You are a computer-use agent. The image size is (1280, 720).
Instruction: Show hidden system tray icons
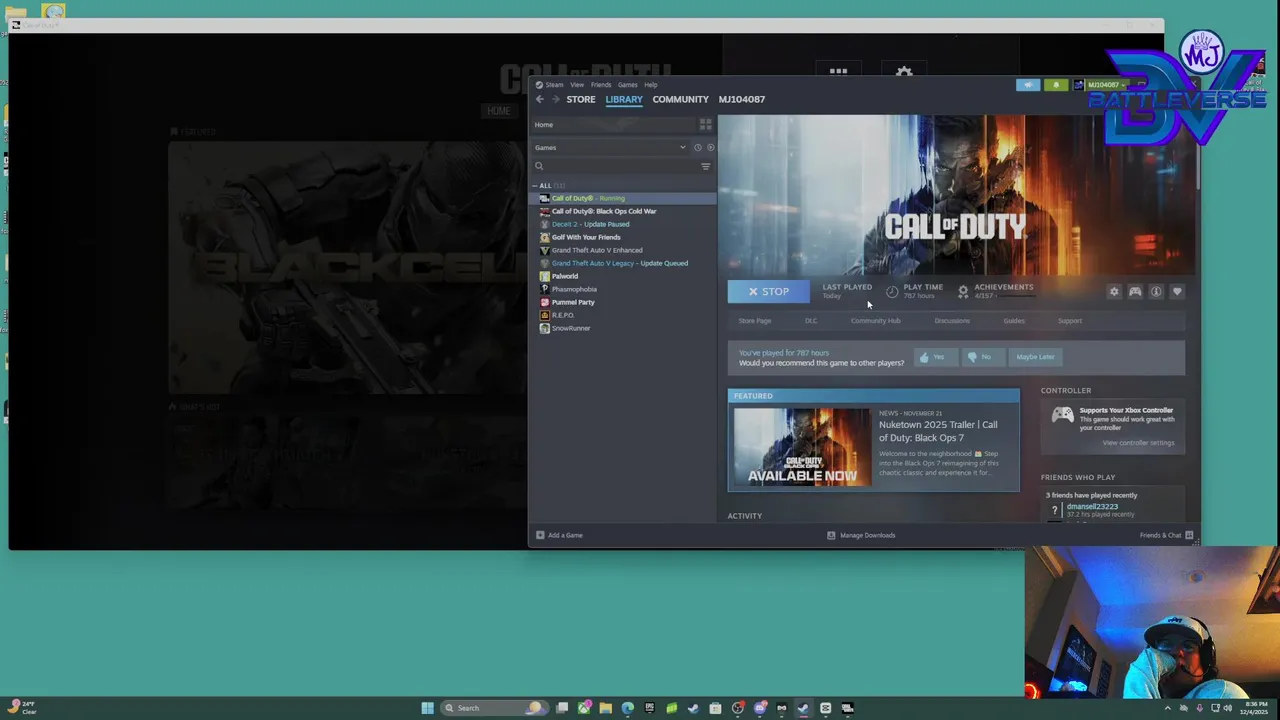pyautogui.click(x=1167, y=708)
